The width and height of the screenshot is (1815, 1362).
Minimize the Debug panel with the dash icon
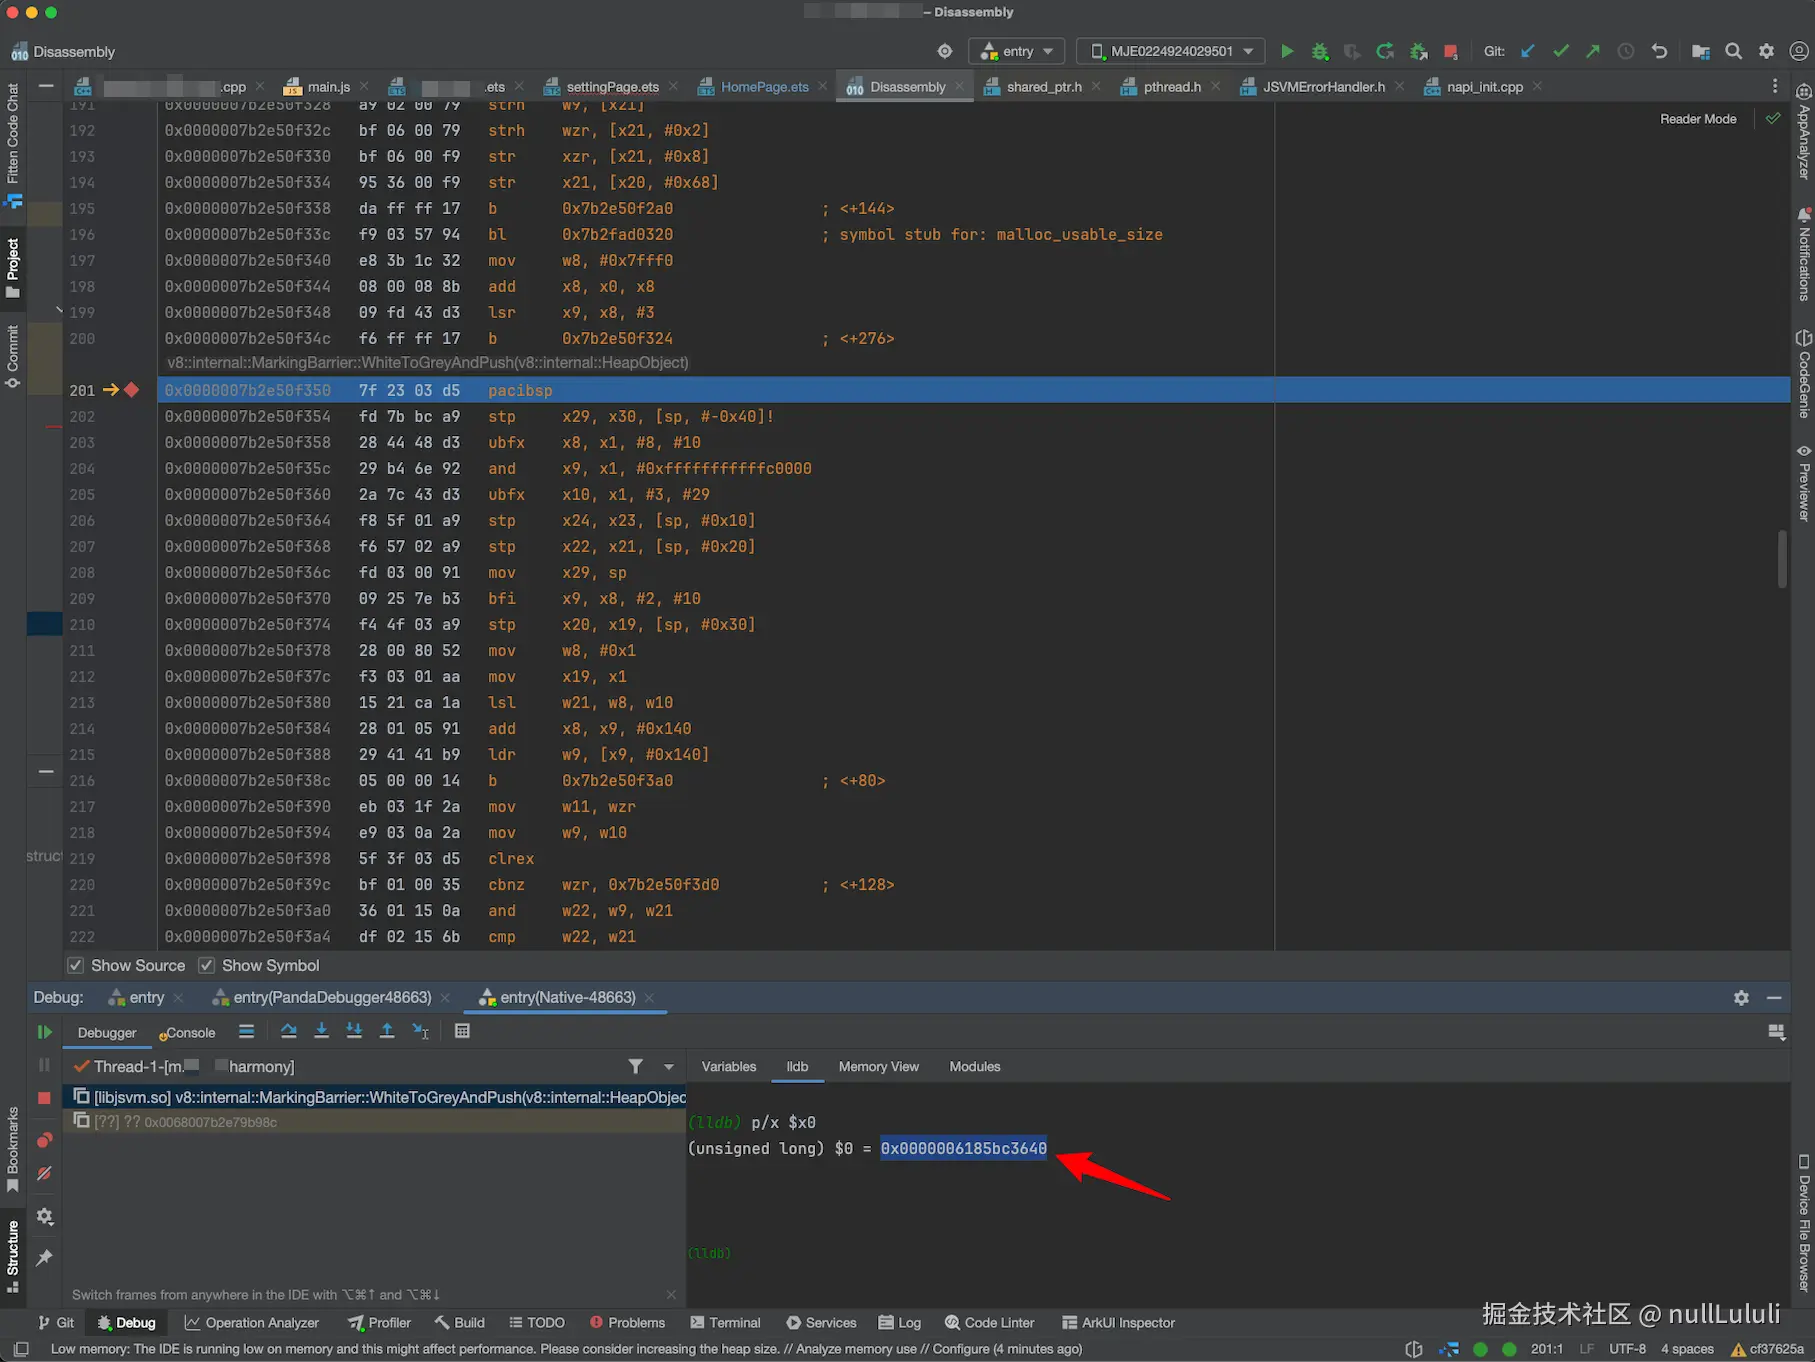coord(1774,998)
